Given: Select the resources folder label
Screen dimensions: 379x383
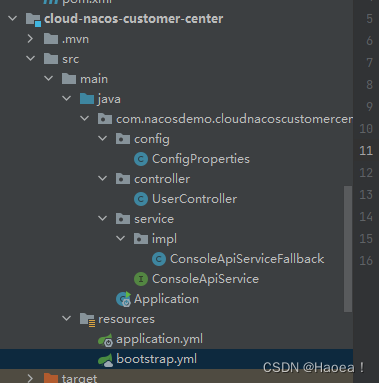Looking at the screenshot, I should pyautogui.click(x=126, y=319).
